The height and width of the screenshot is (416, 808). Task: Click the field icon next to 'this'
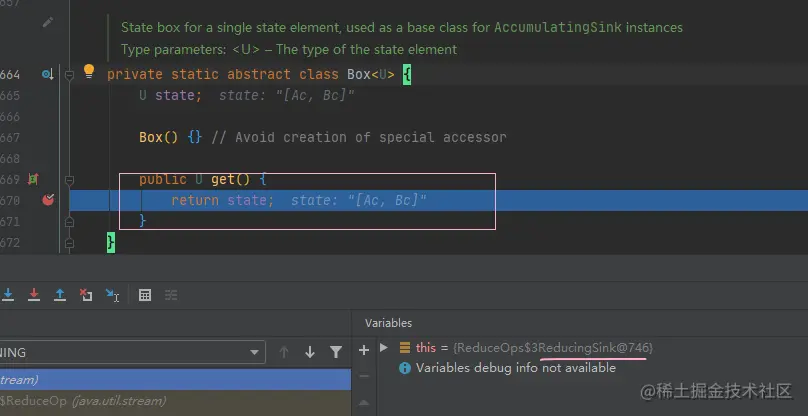point(405,347)
